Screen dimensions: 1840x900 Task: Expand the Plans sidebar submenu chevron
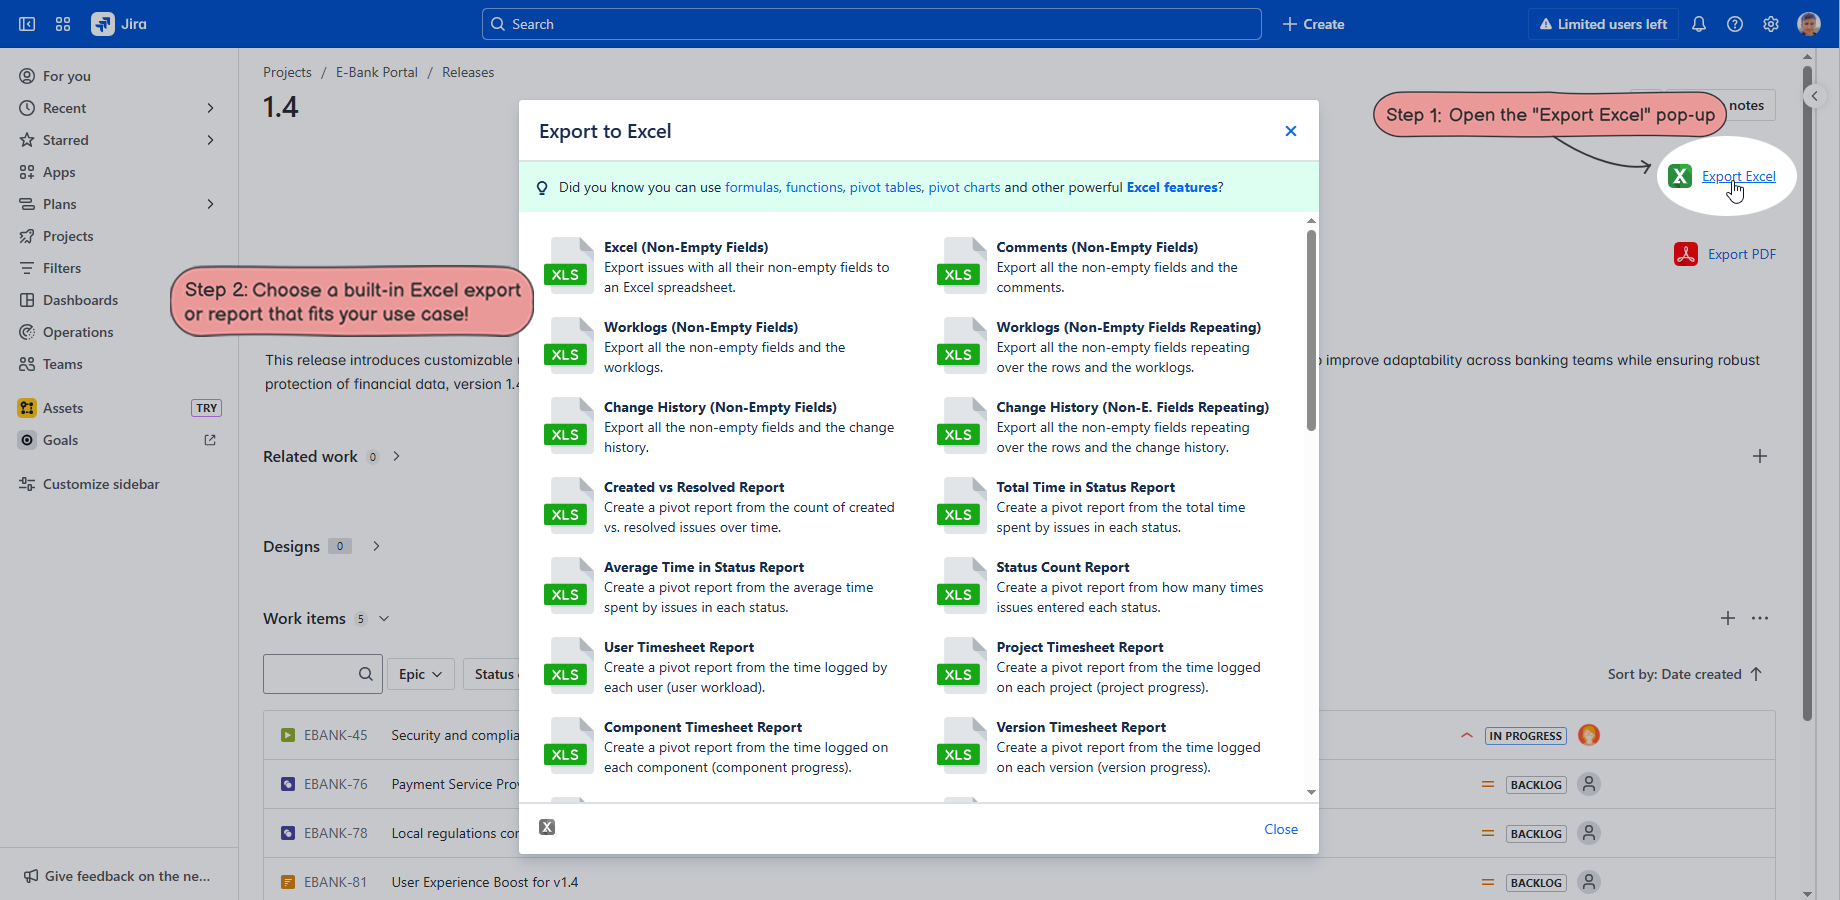click(x=210, y=204)
